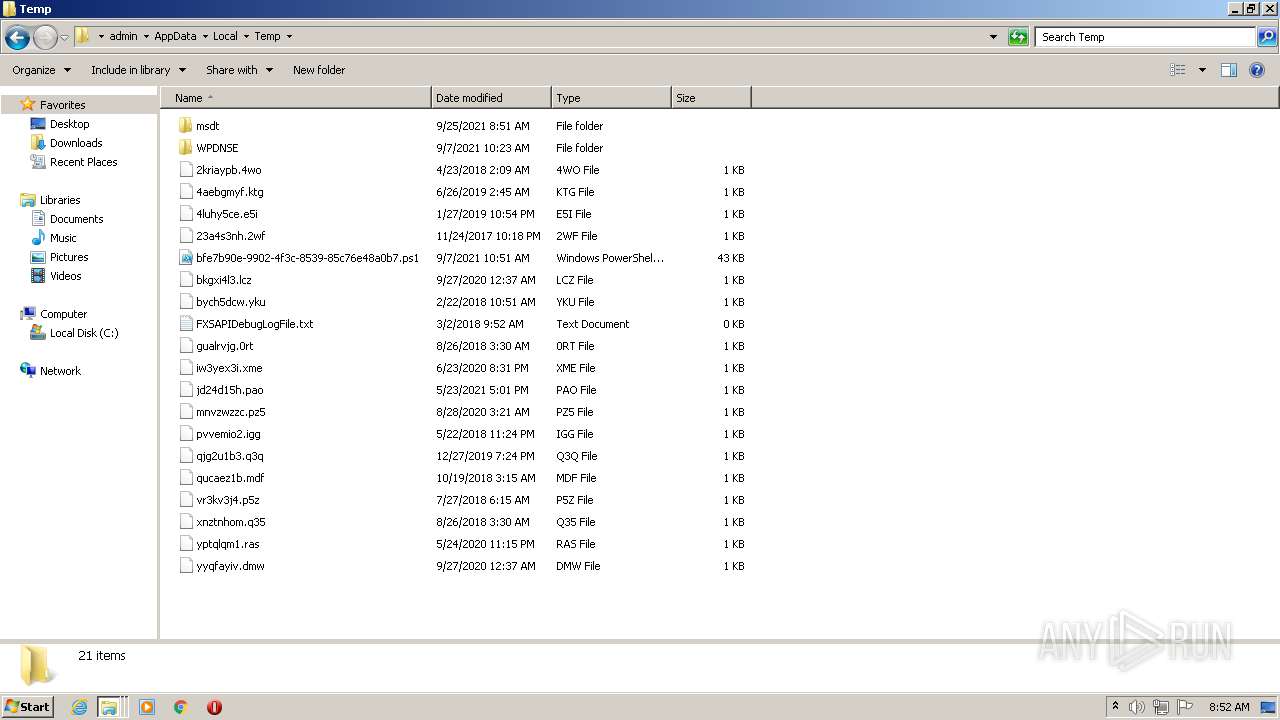Screen dimensions: 1280x720
Task: Click AppData in the address breadcrumb
Action: (175, 36)
